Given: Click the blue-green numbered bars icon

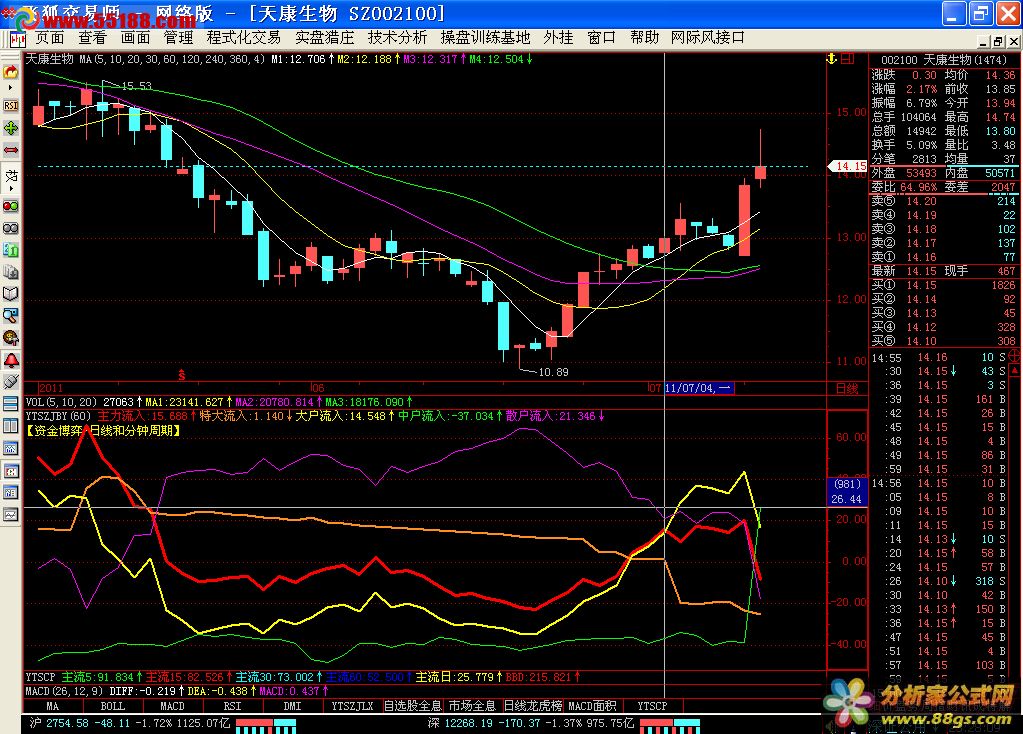Looking at the screenshot, I should pos(10,250).
